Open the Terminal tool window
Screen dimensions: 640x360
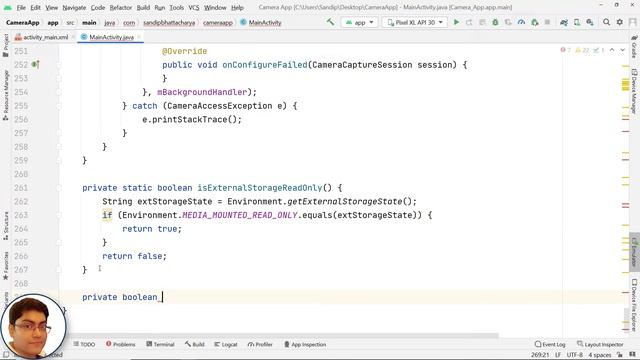pyautogui.click(x=160, y=344)
